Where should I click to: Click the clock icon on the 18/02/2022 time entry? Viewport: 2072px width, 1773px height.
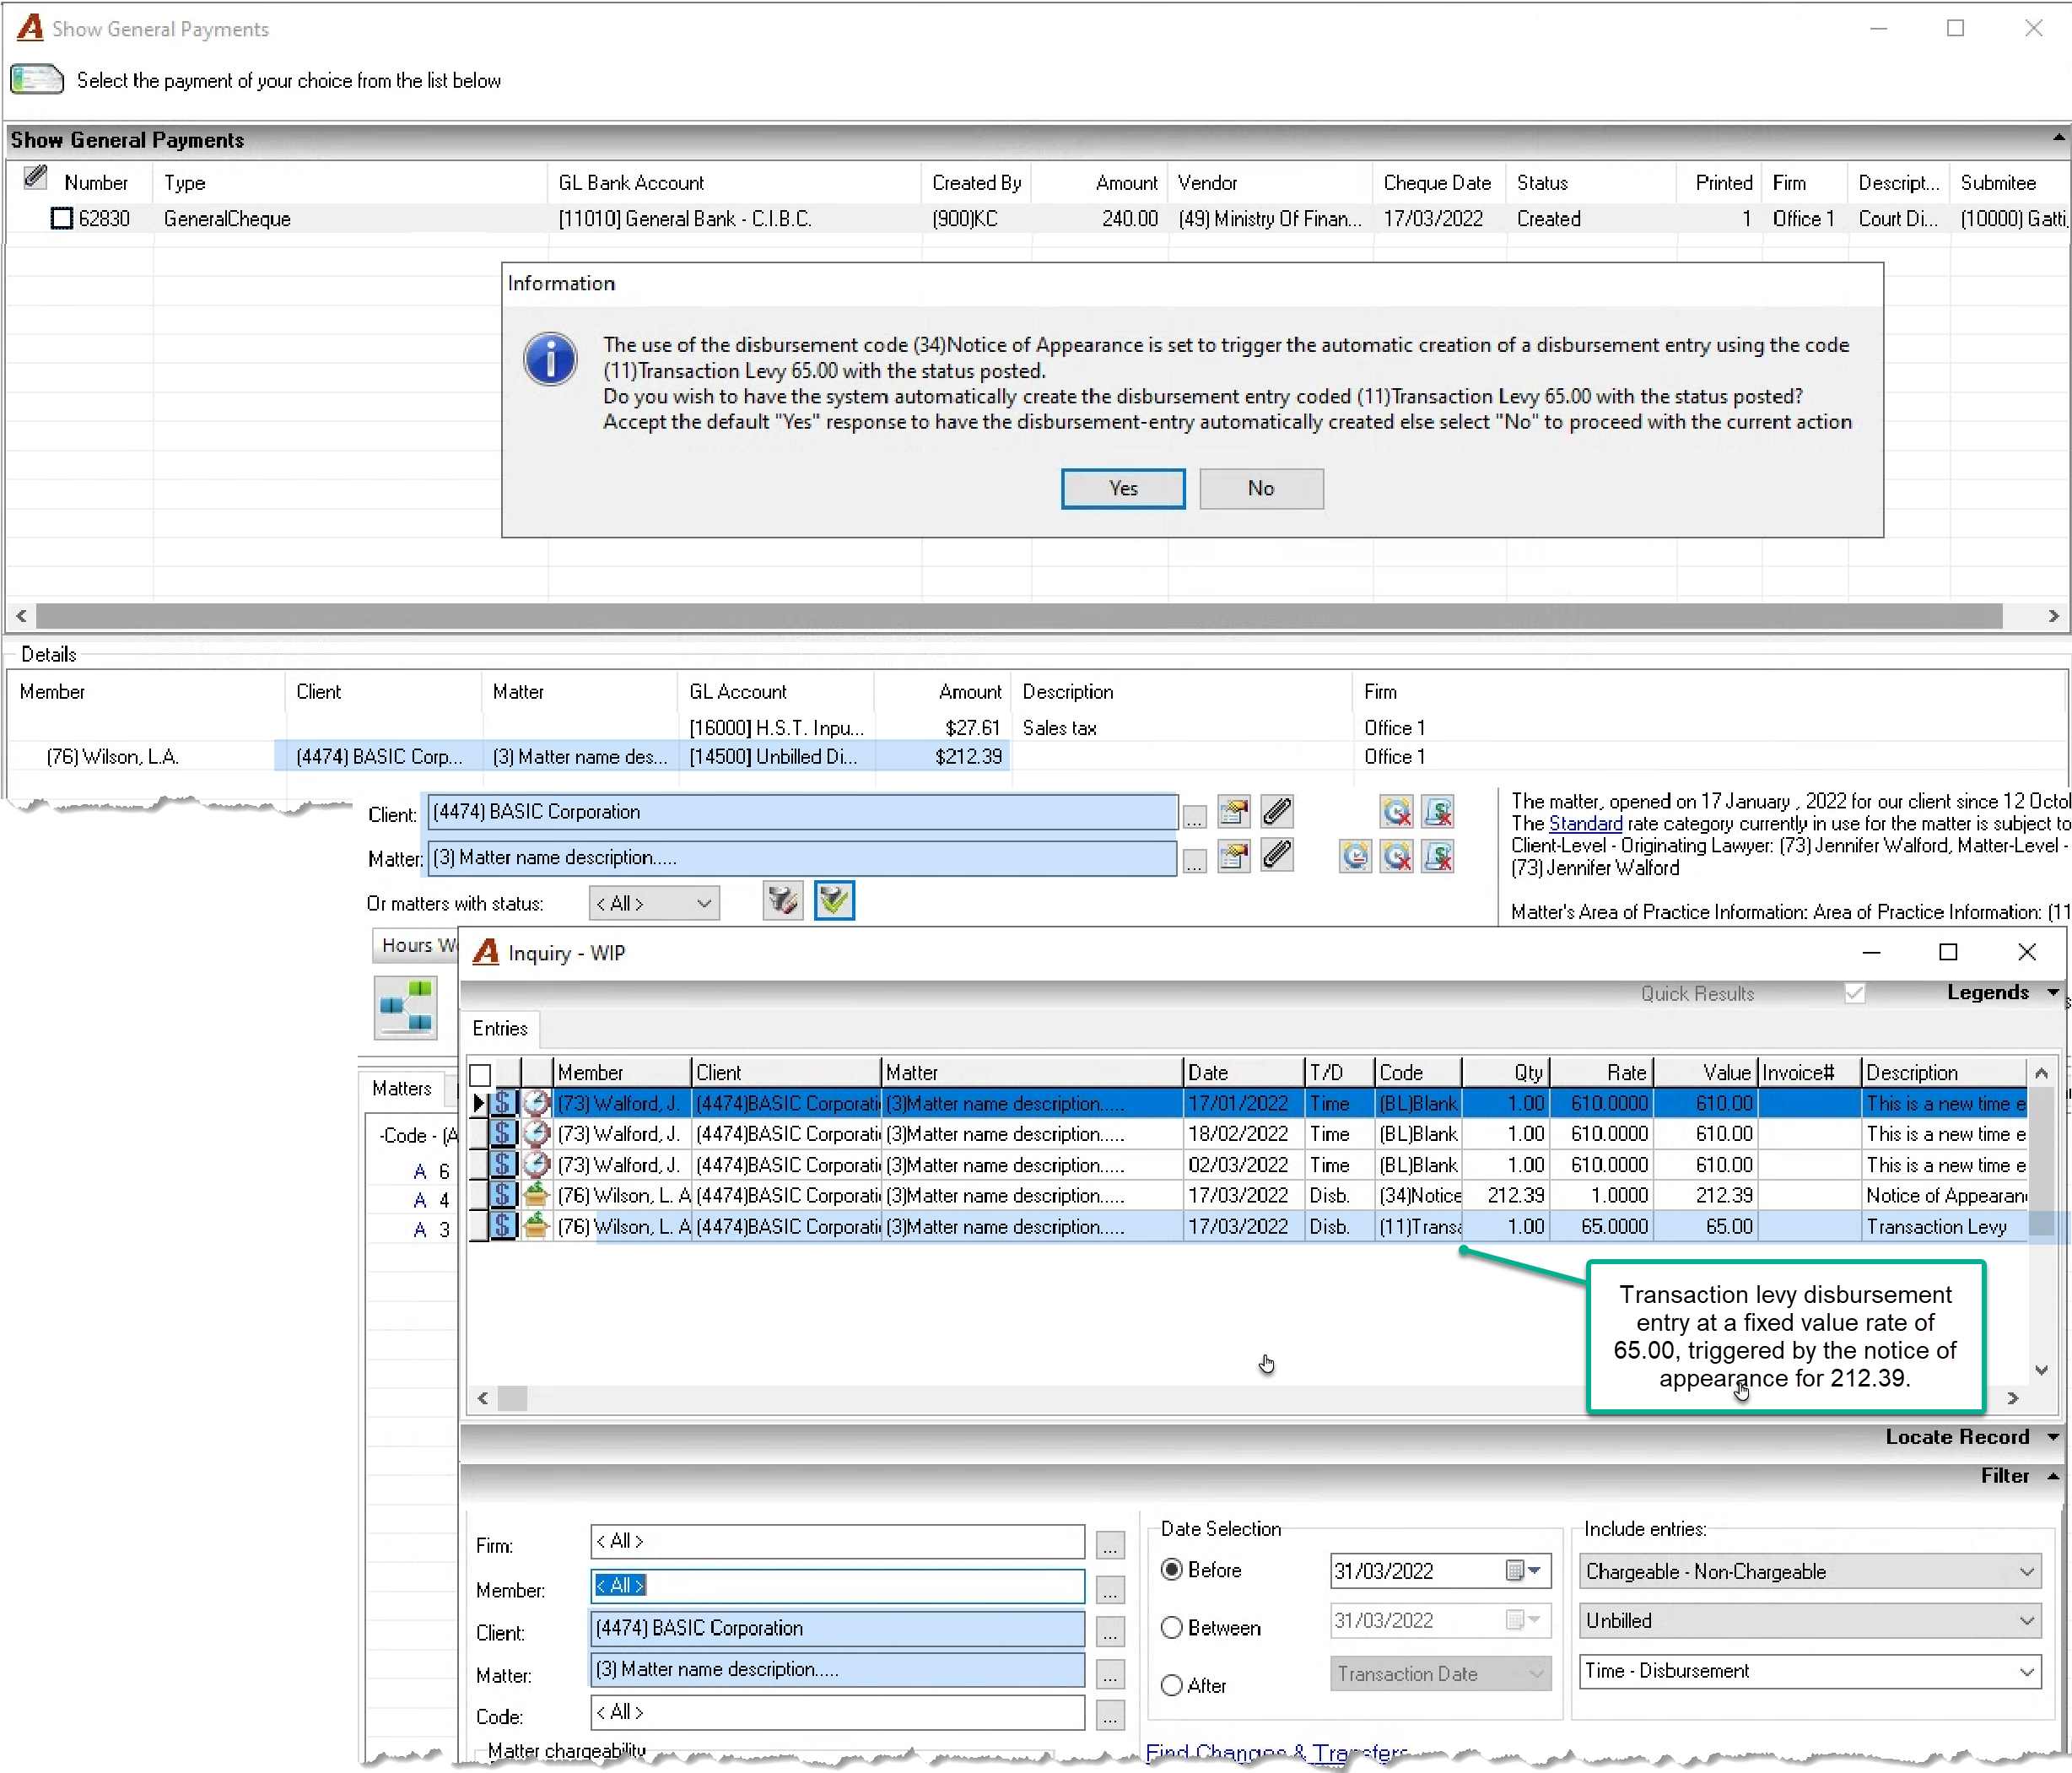pos(536,1134)
